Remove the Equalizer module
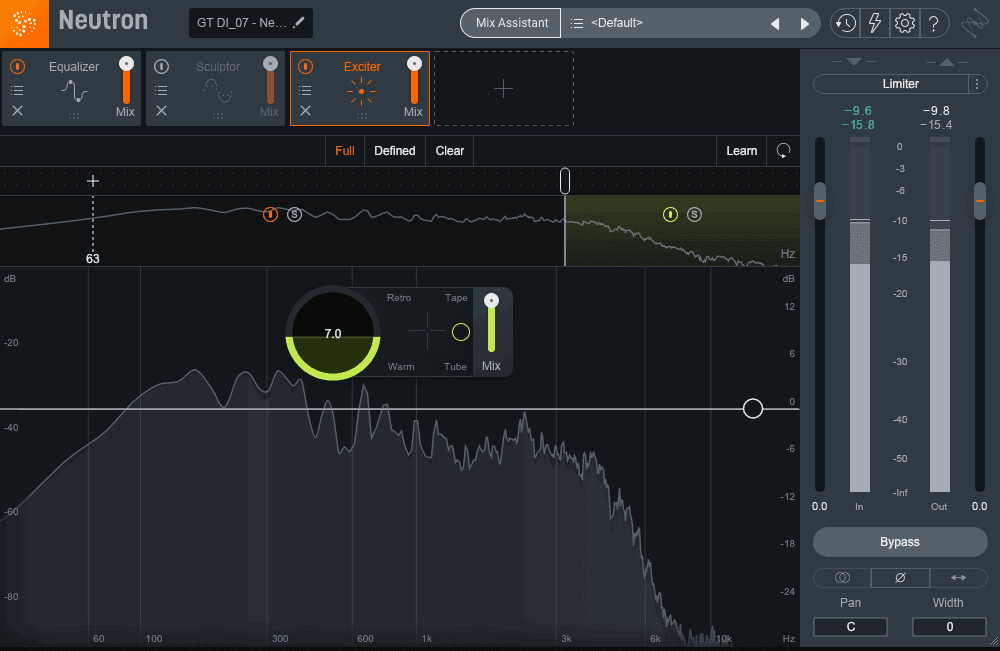1000x651 pixels. tap(18, 111)
